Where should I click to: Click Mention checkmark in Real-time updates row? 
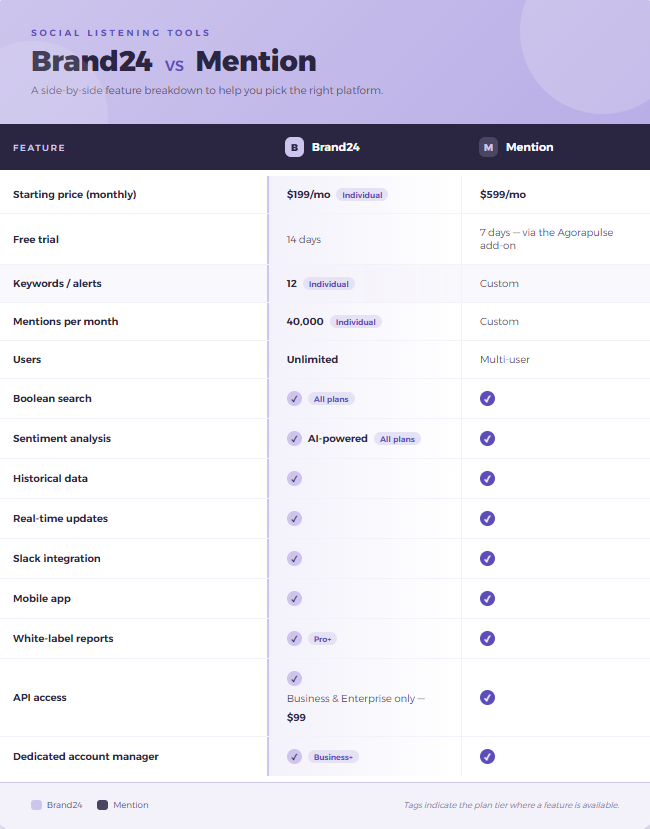(x=488, y=519)
